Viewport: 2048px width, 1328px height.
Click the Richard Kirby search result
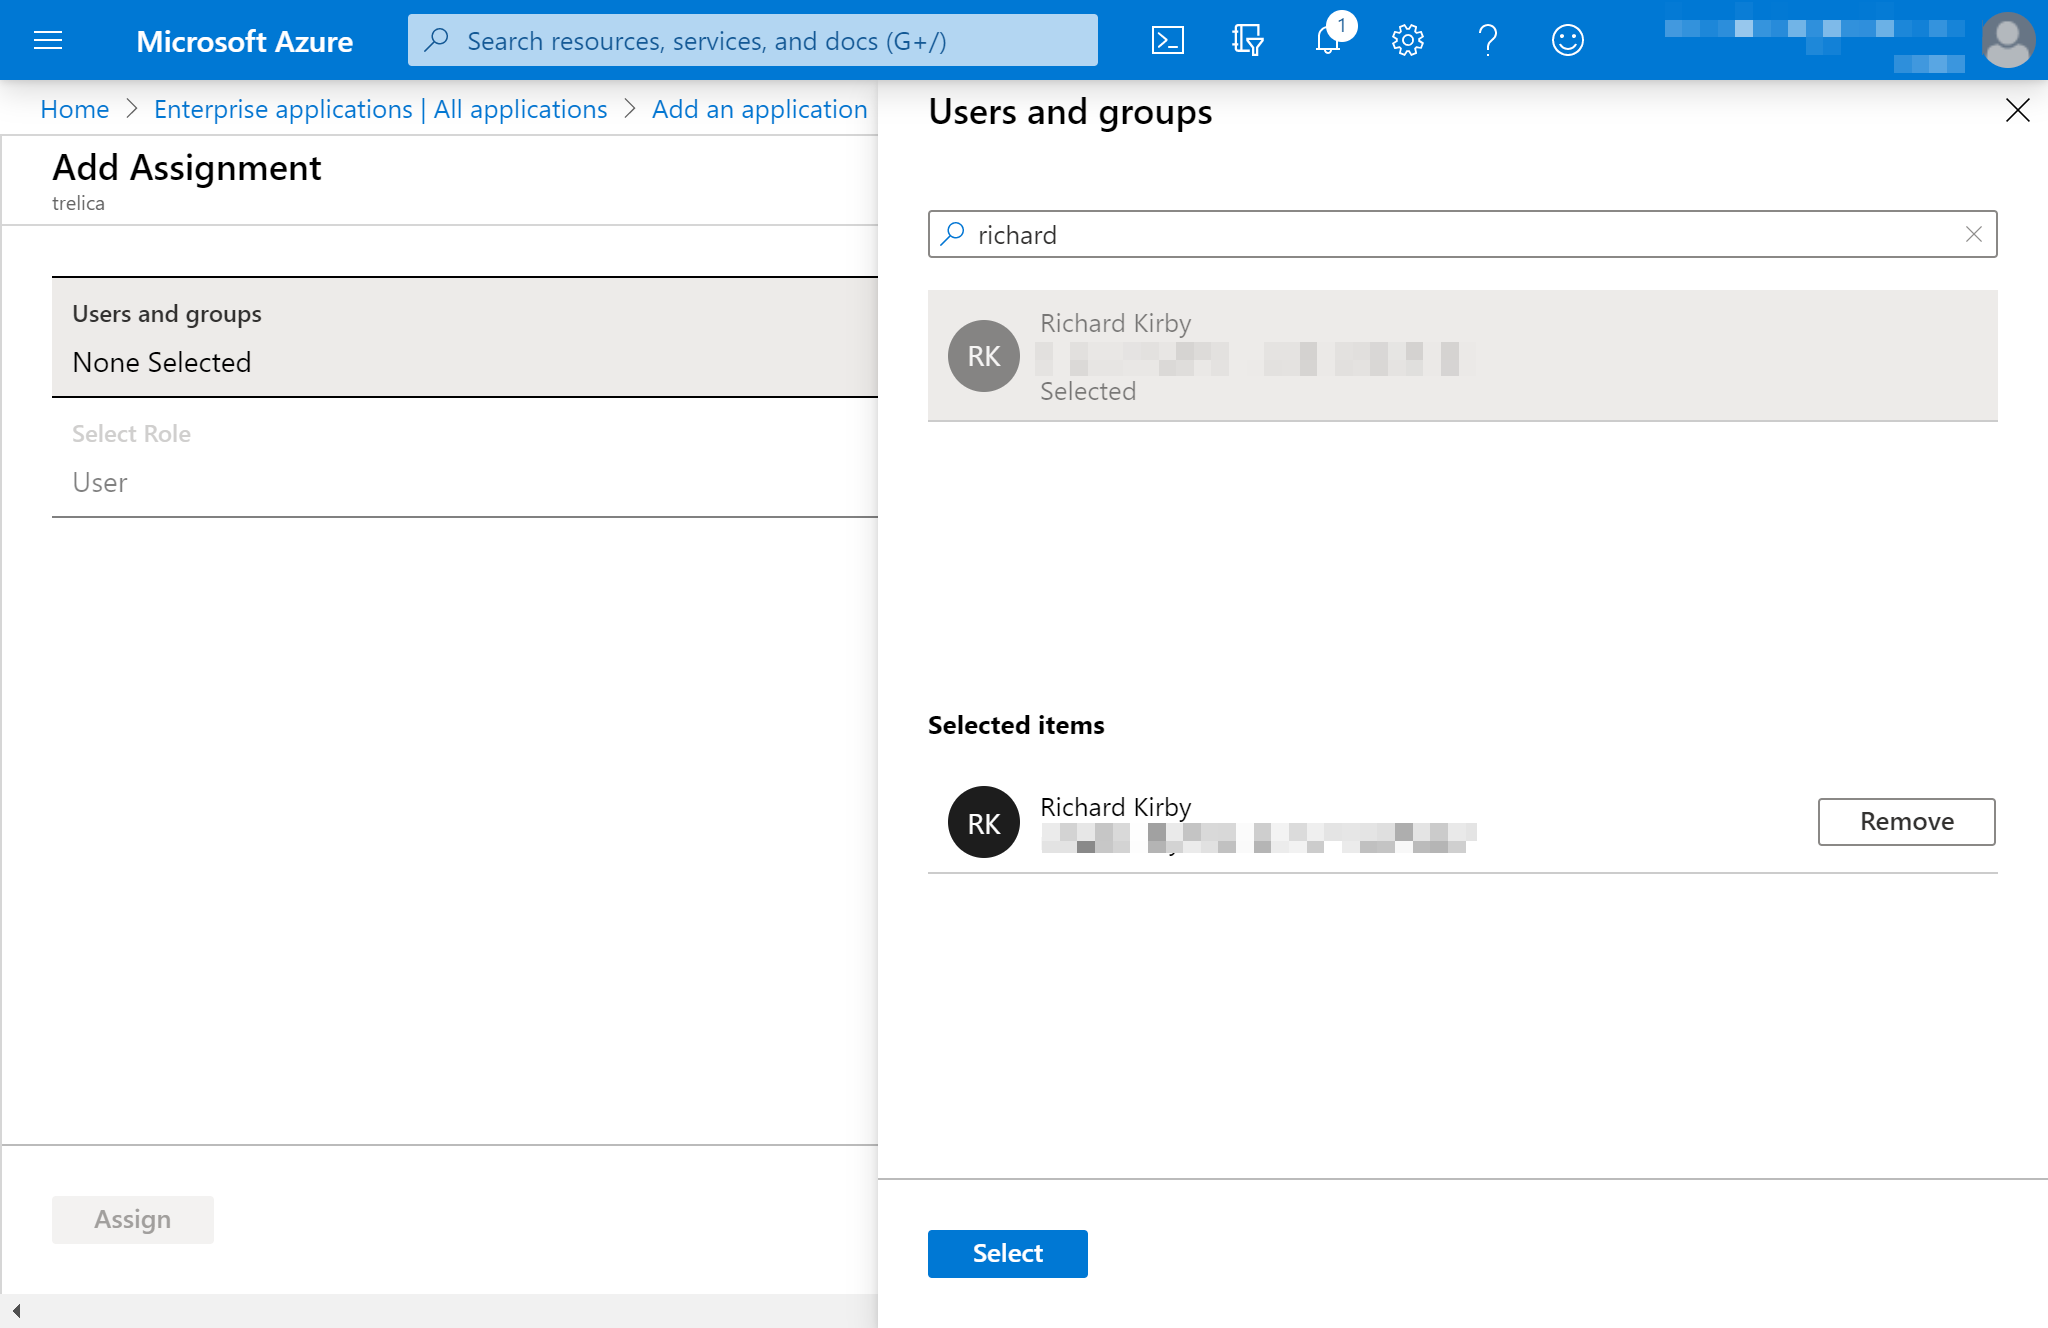point(1462,355)
